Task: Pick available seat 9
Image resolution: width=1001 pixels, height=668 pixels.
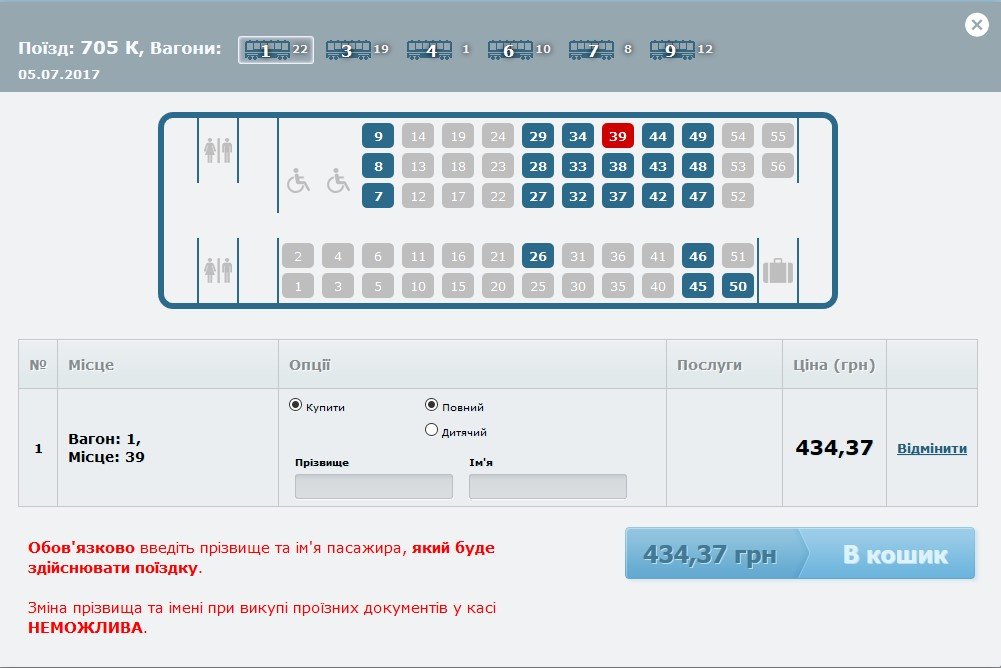Action: (378, 137)
